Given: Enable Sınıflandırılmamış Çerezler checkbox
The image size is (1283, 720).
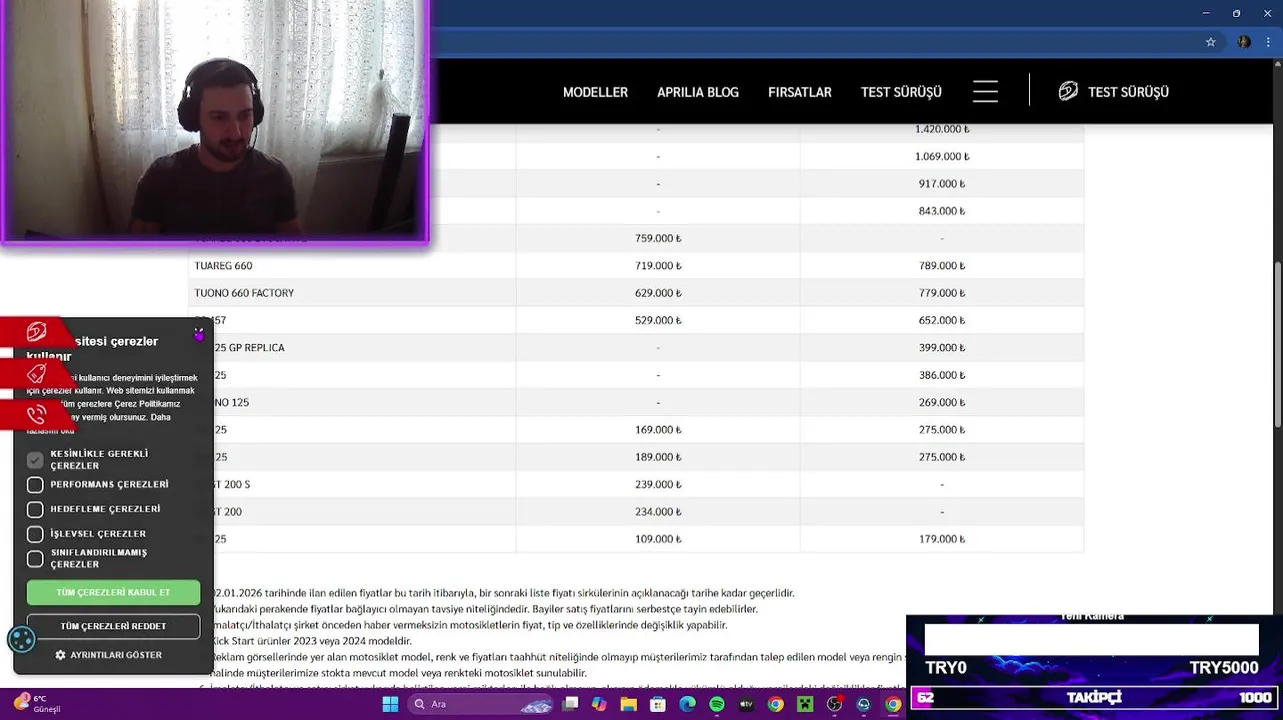Looking at the screenshot, I should pyautogui.click(x=35, y=559).
